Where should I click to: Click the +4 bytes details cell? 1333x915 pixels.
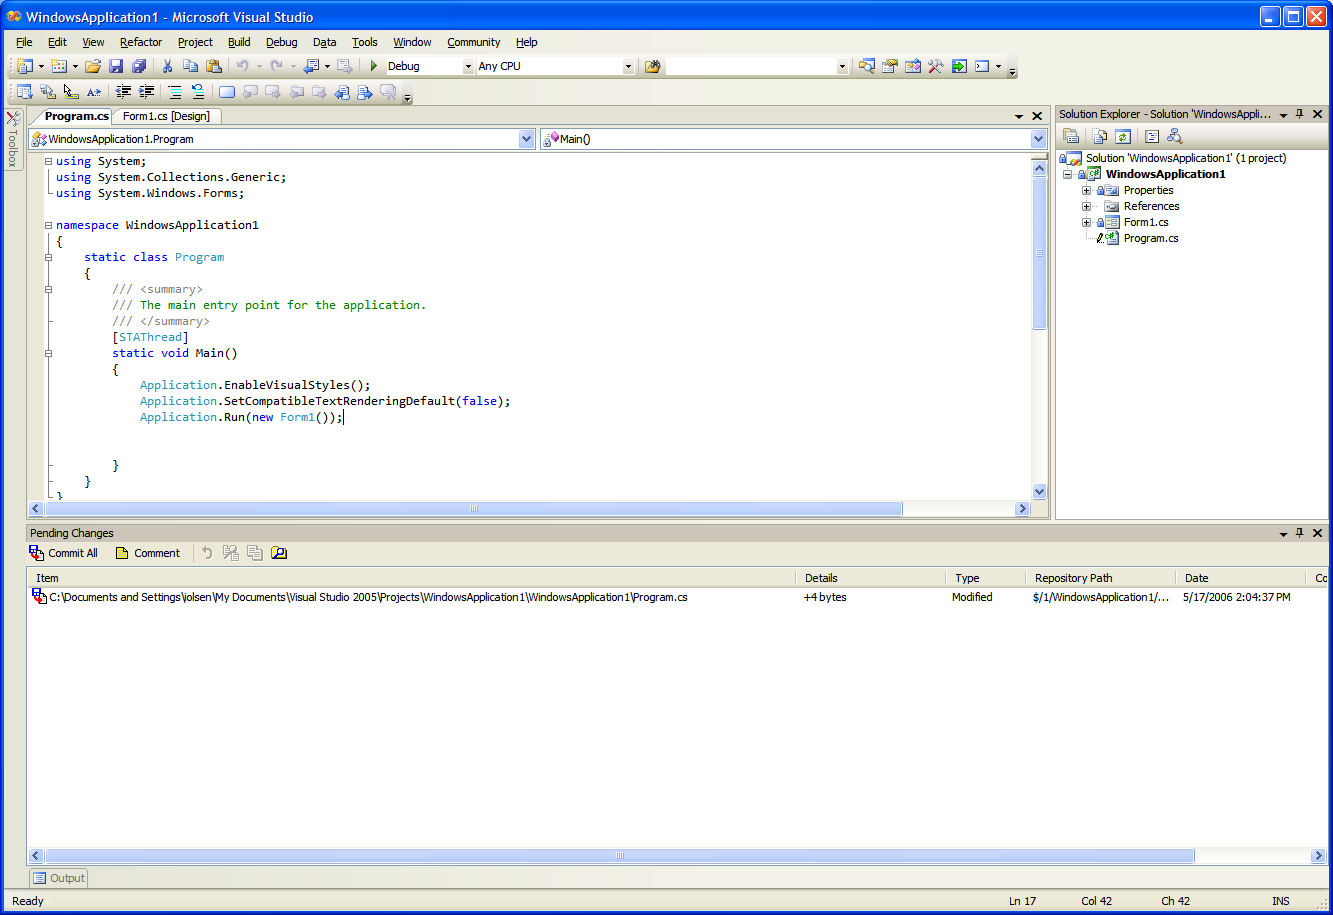(825, 597)
